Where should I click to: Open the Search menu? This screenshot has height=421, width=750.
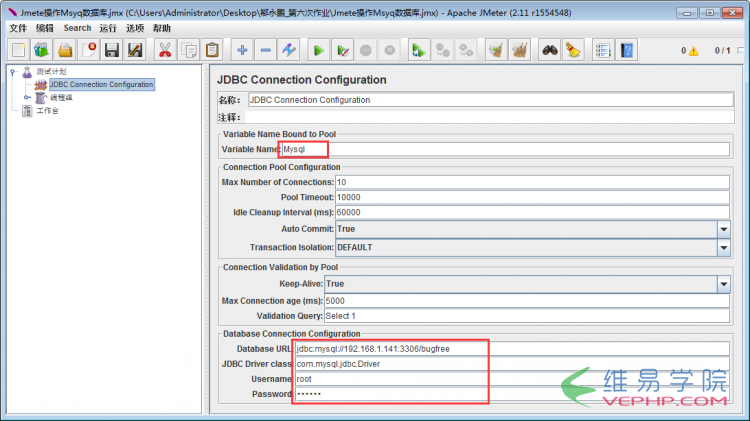pos(77,28)
